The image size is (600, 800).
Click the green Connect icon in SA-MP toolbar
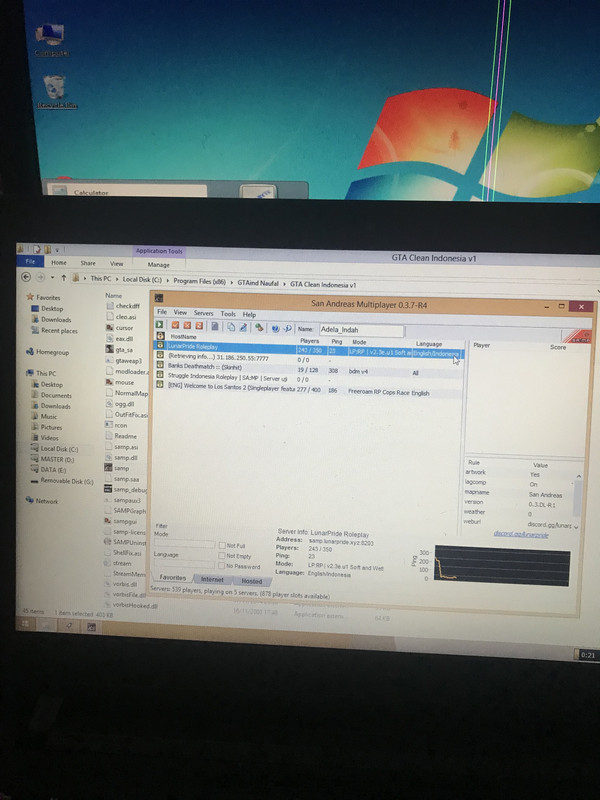point(160,324)
